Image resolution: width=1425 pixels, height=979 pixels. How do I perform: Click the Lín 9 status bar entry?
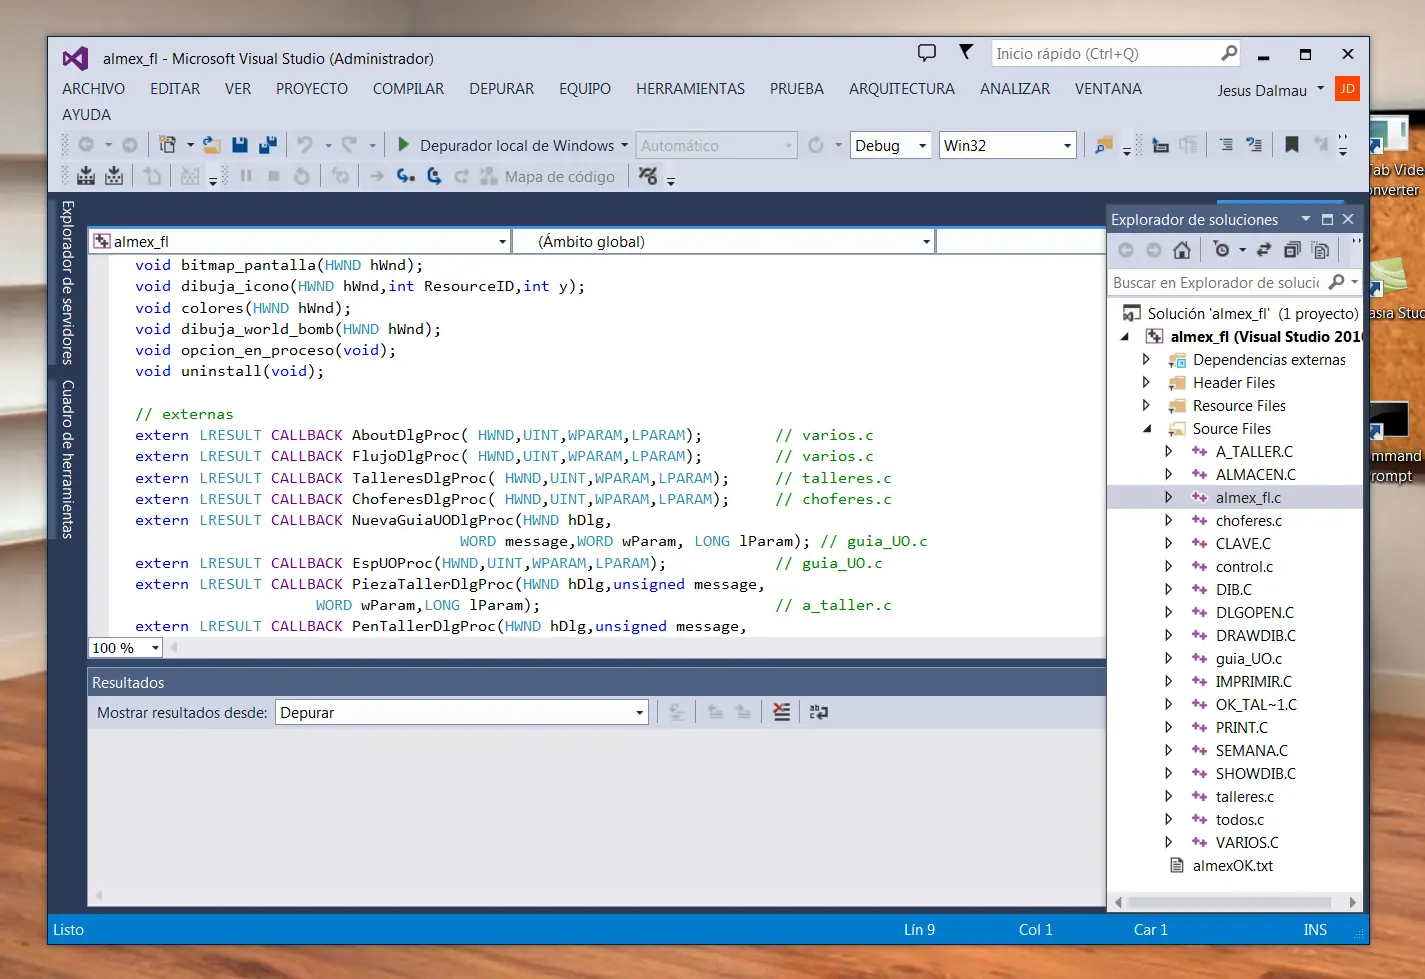(919, 929)
